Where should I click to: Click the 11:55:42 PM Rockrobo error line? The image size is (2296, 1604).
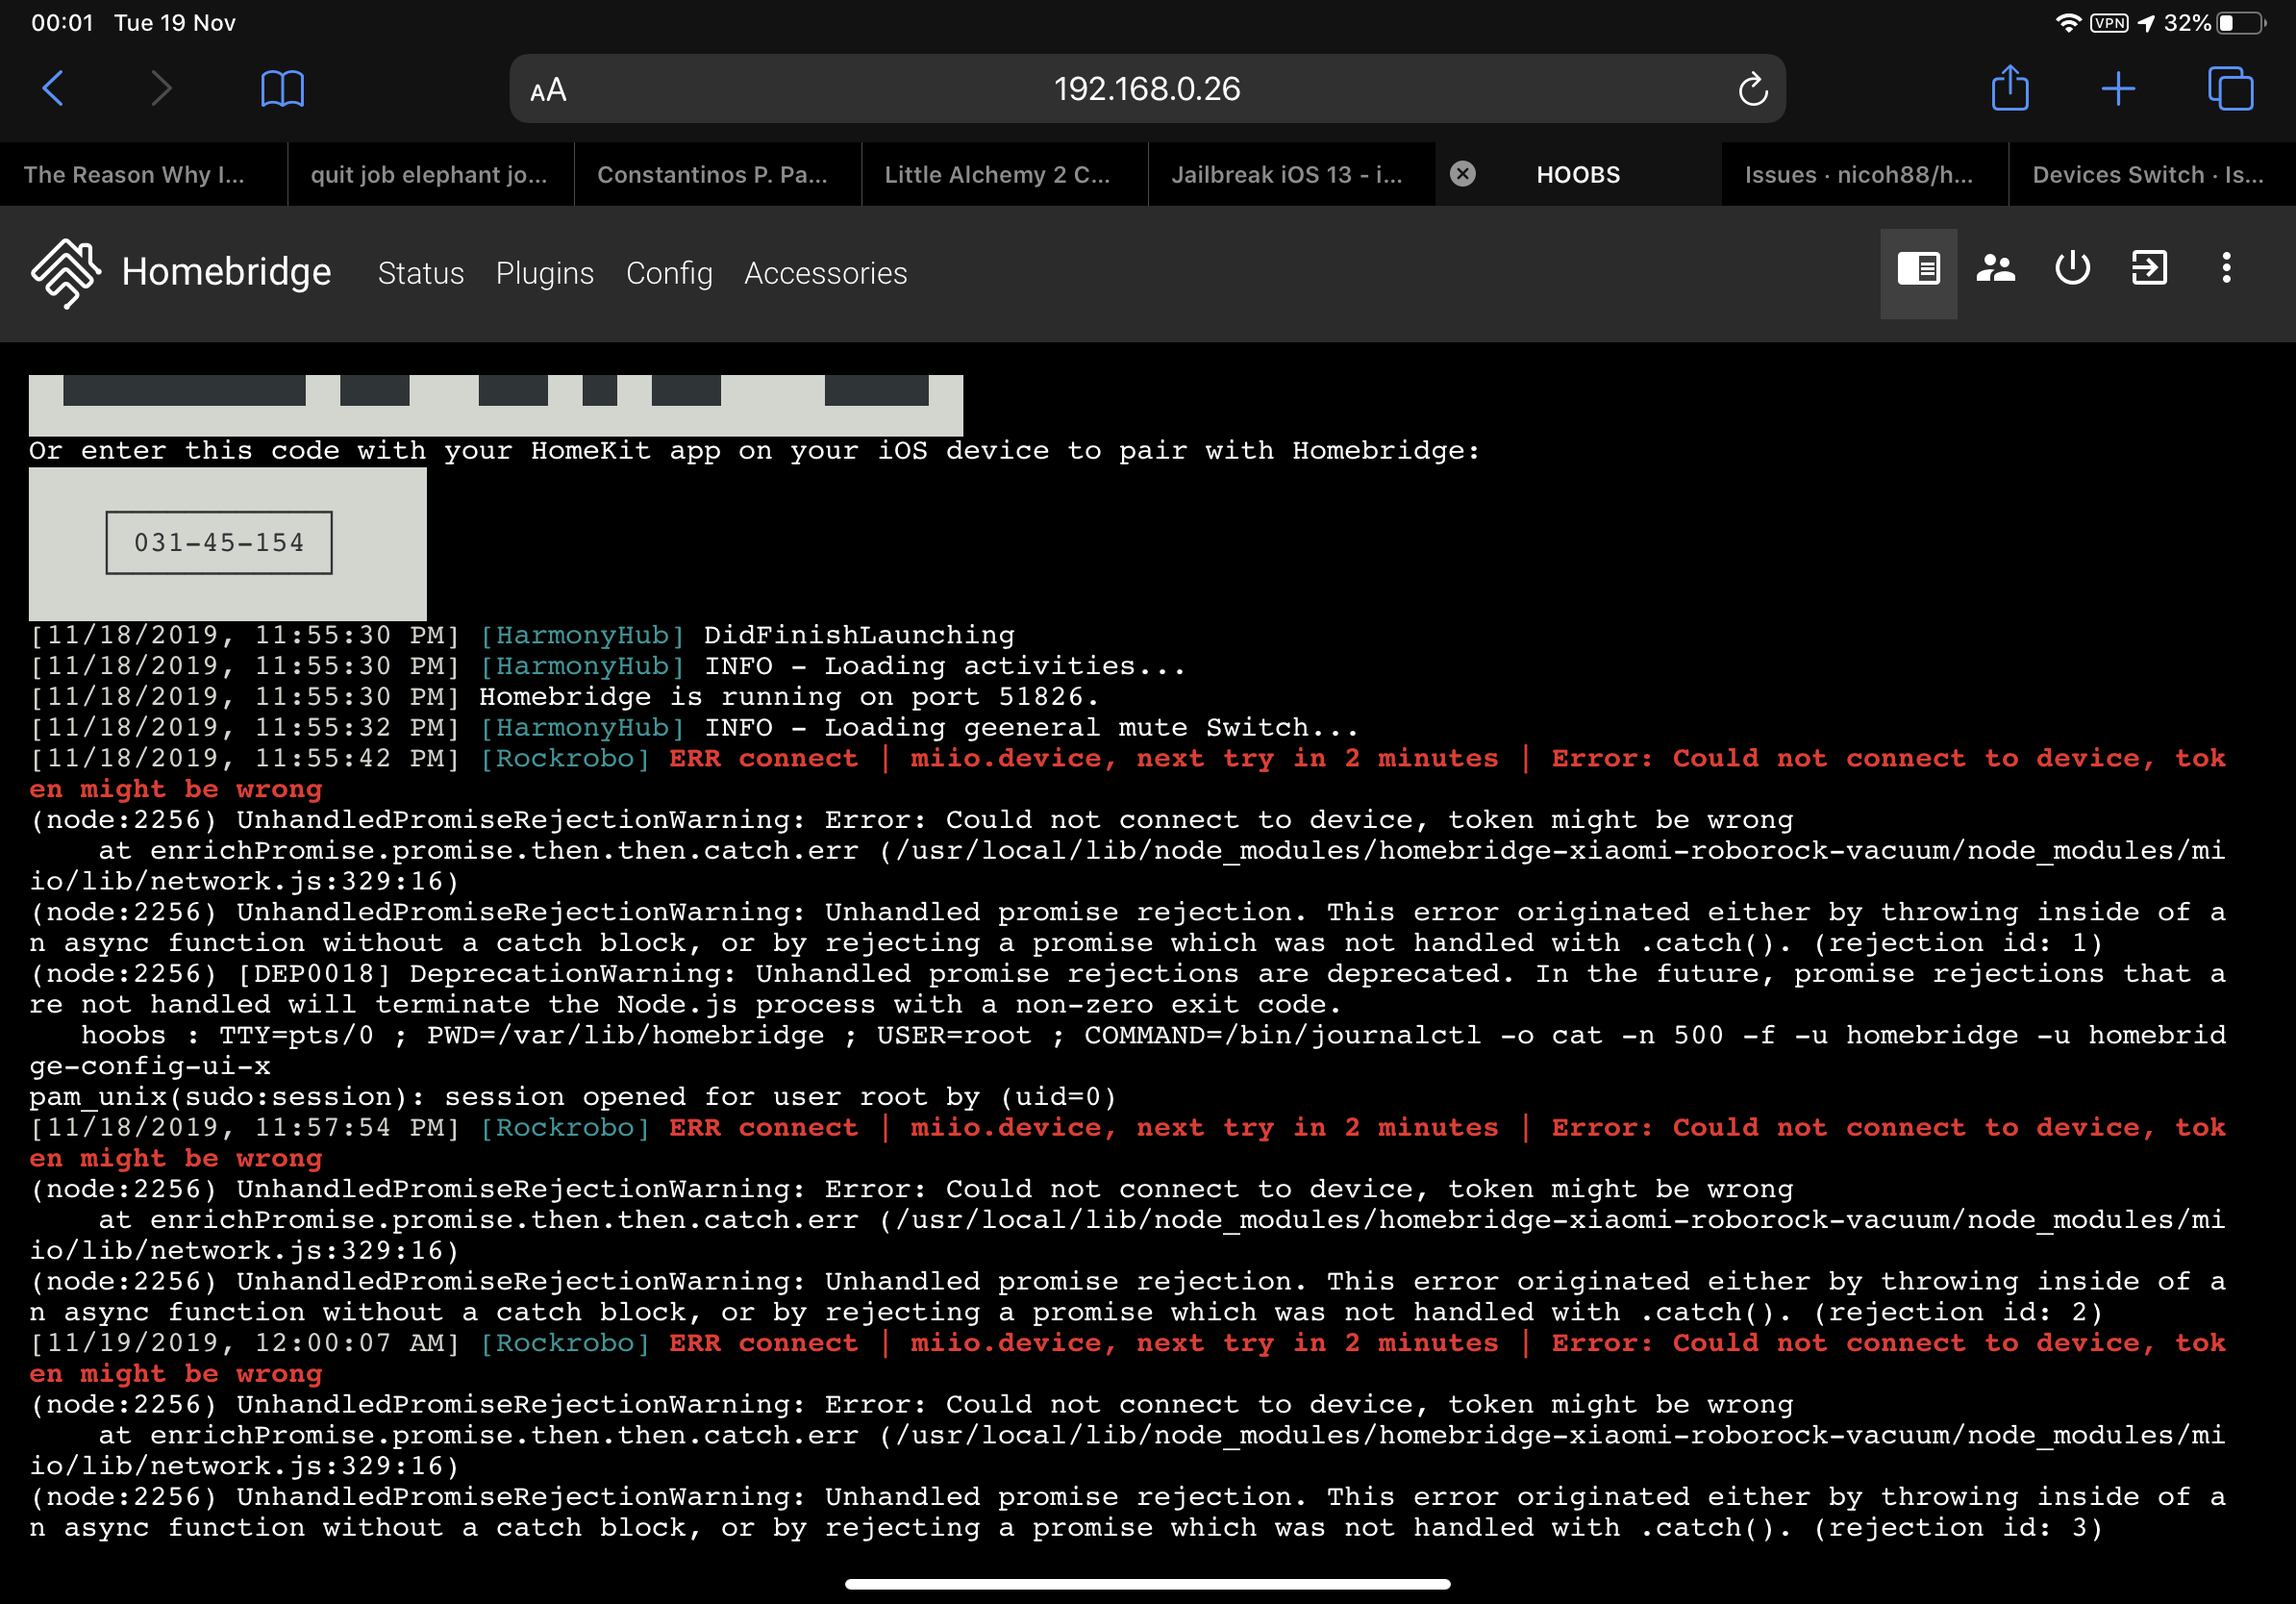(1128, 773)
